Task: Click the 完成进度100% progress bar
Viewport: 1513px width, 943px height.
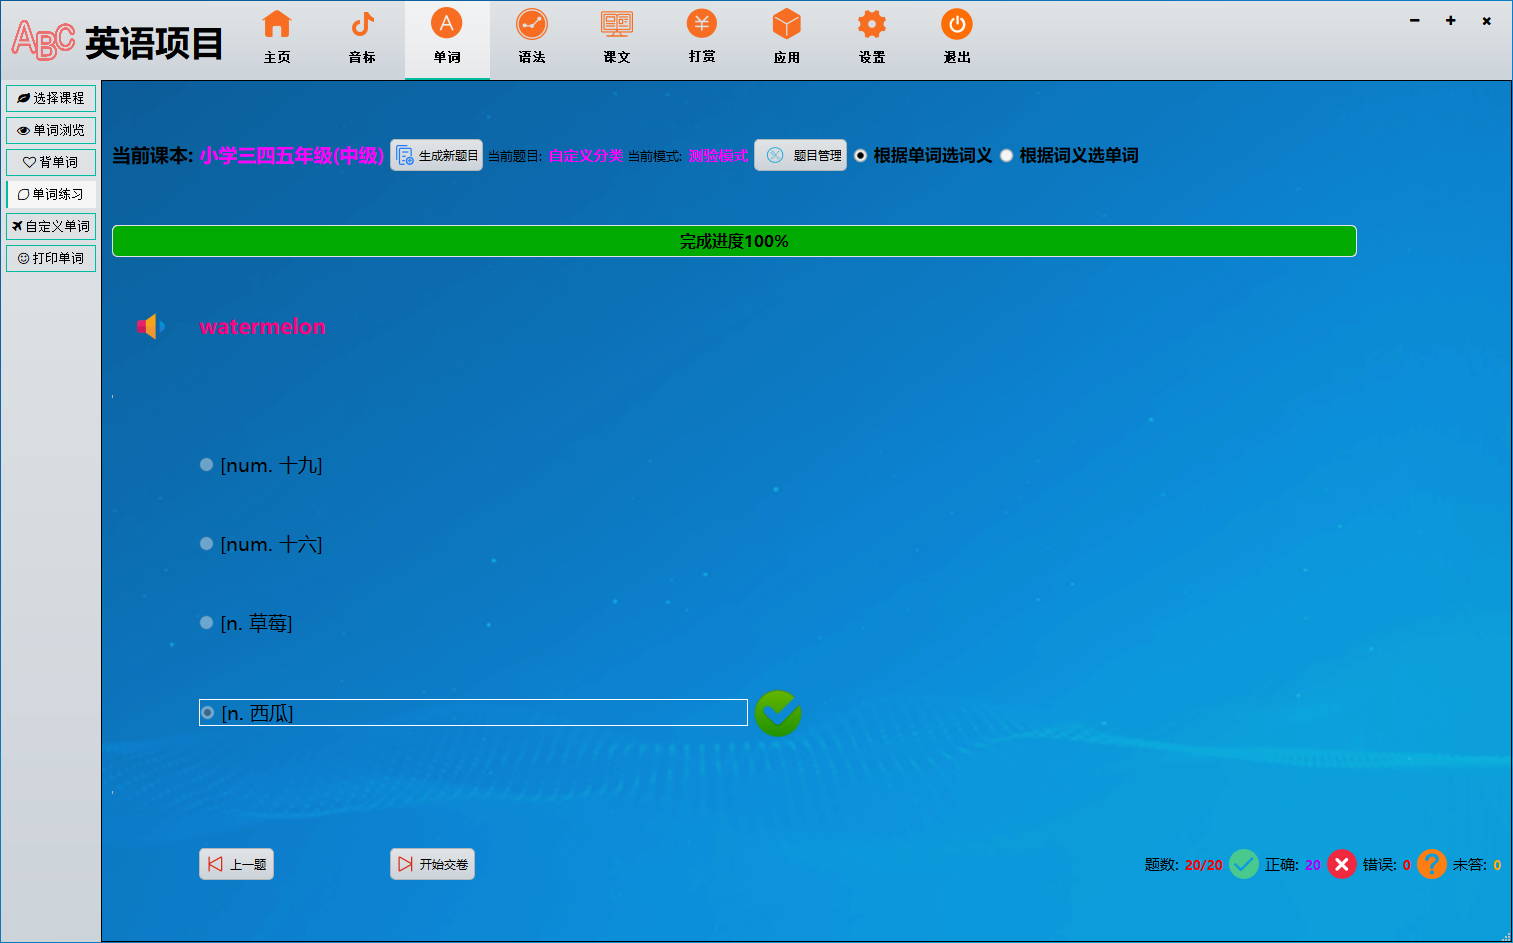Action: click(734, 241)
